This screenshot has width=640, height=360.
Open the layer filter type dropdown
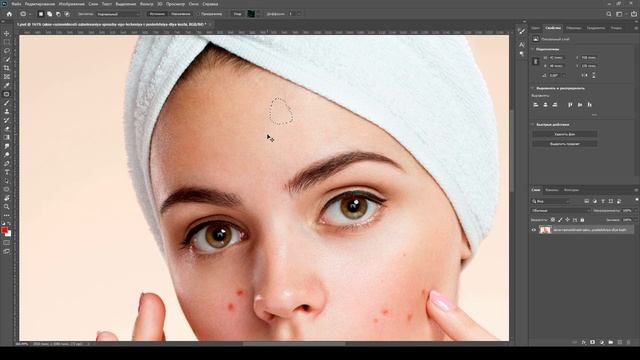551,201
